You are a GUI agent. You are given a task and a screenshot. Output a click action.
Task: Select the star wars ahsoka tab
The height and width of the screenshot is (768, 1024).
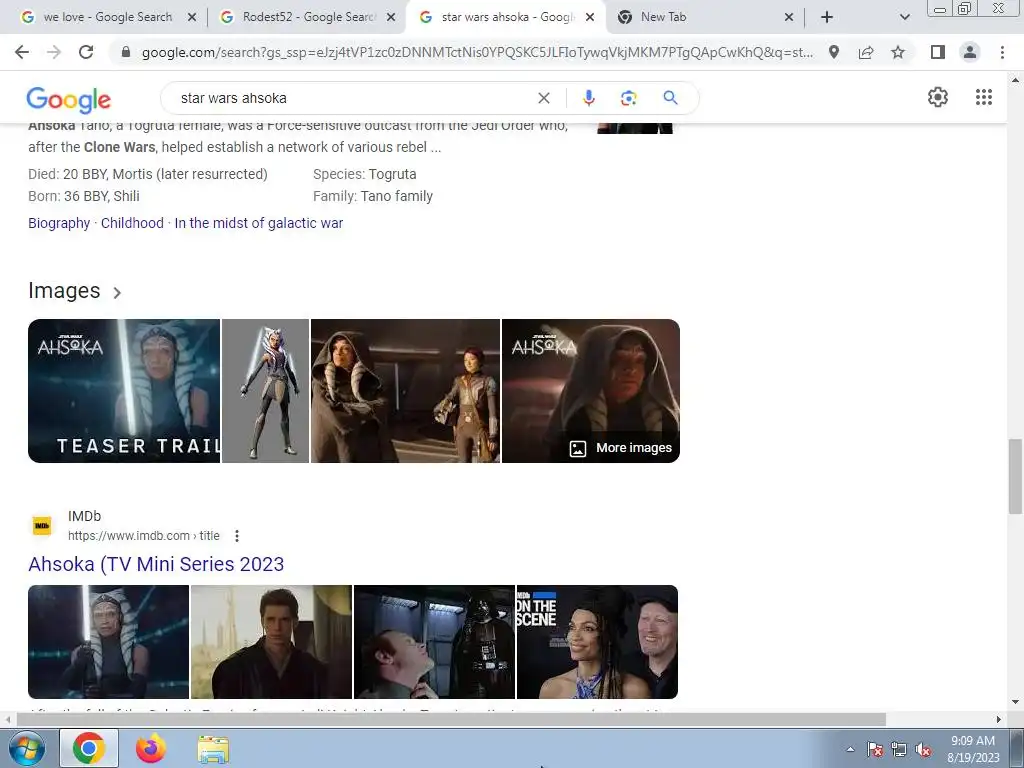tap(506, 17)
